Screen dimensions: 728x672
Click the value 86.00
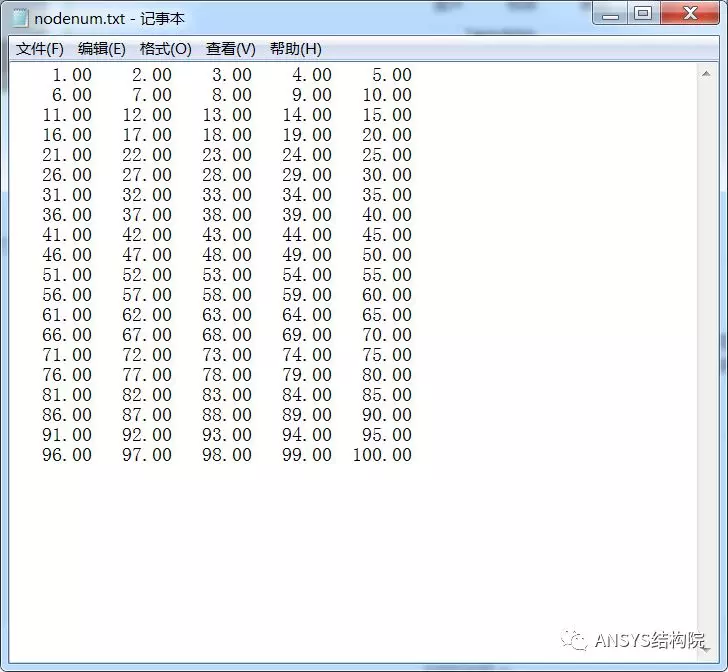67,415
